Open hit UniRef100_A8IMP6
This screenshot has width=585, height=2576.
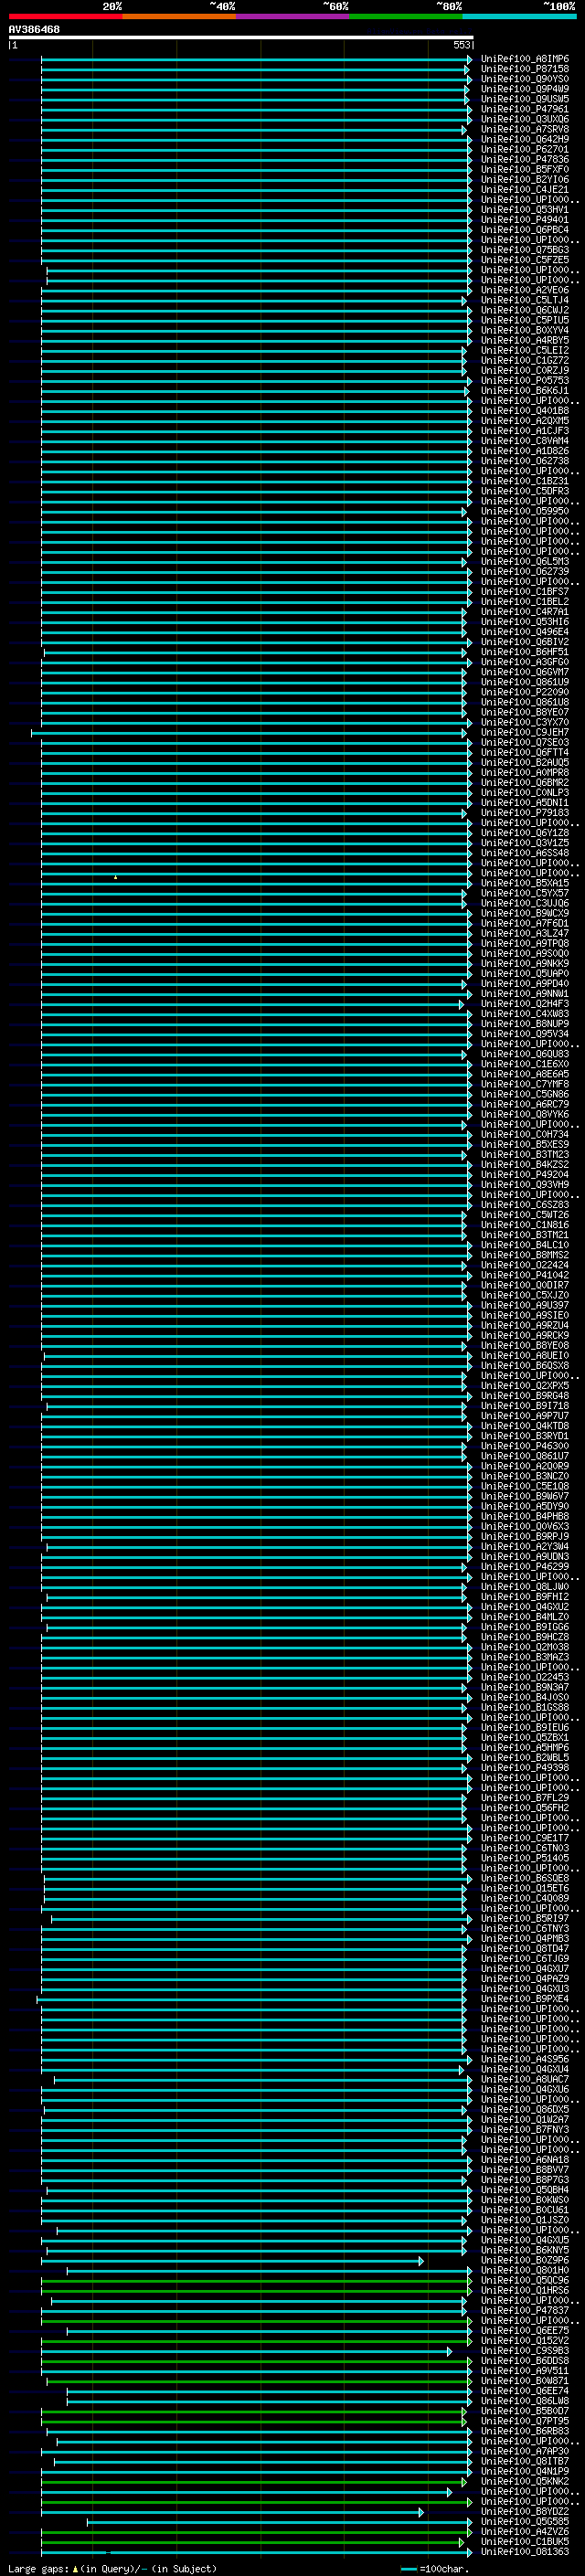pyautogui.click(x=525, y=59)
